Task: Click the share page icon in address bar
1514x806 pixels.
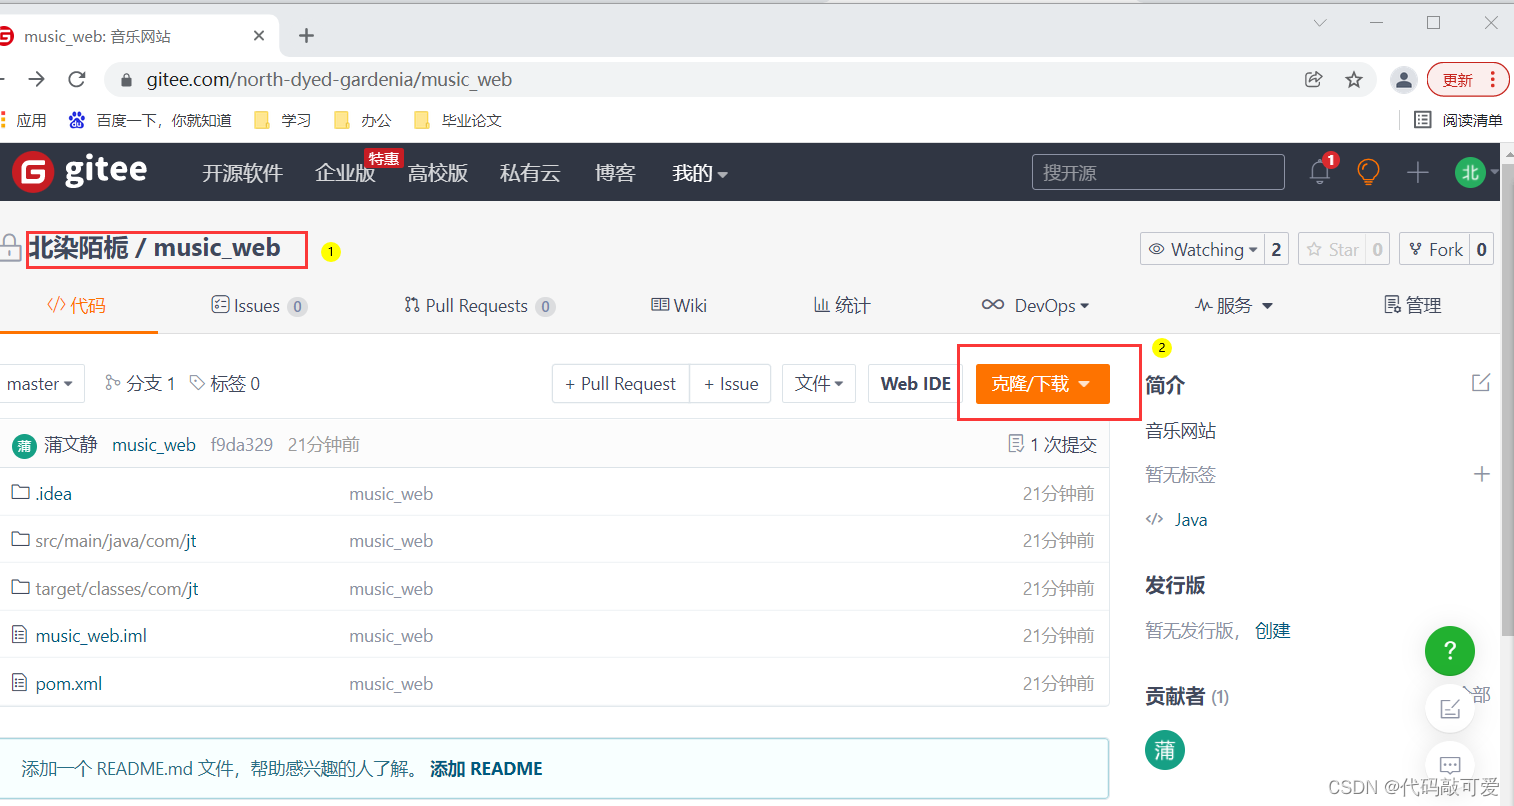Action: pos(1314,79)
